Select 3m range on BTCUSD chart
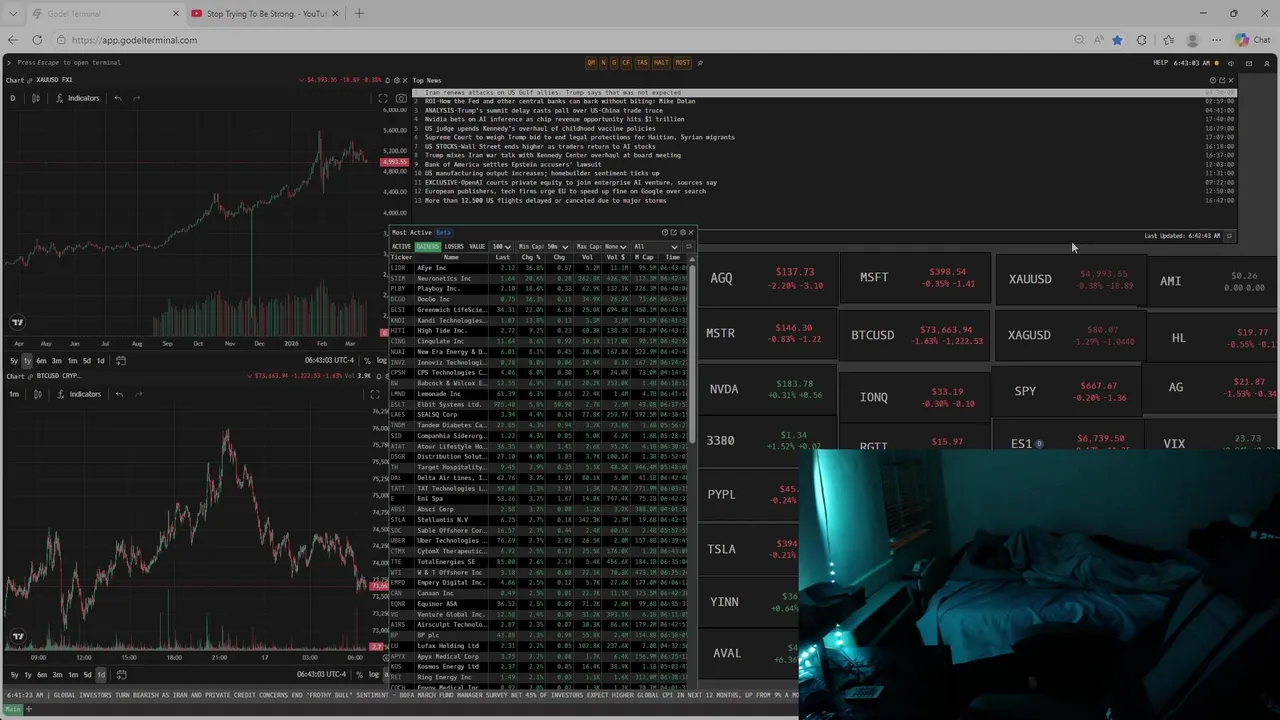The height and width of the screenshot is (720, 1280). click(x=57, y=674)
